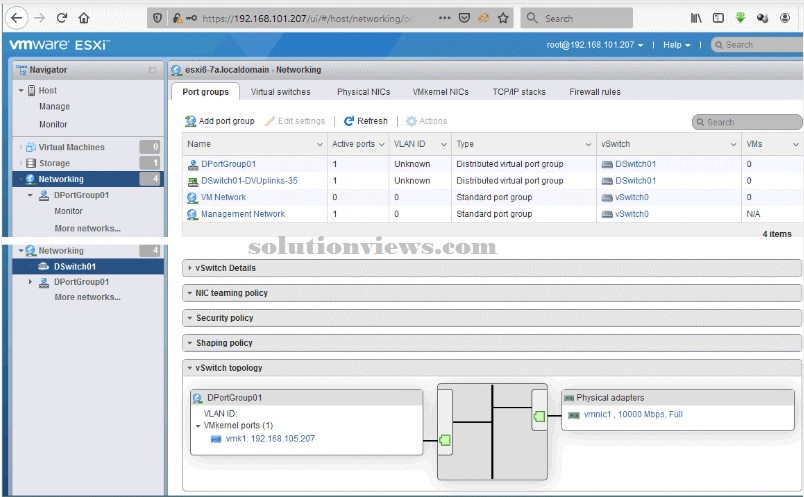Open the browser library icon
804x497 pixels.
[696, 18]
